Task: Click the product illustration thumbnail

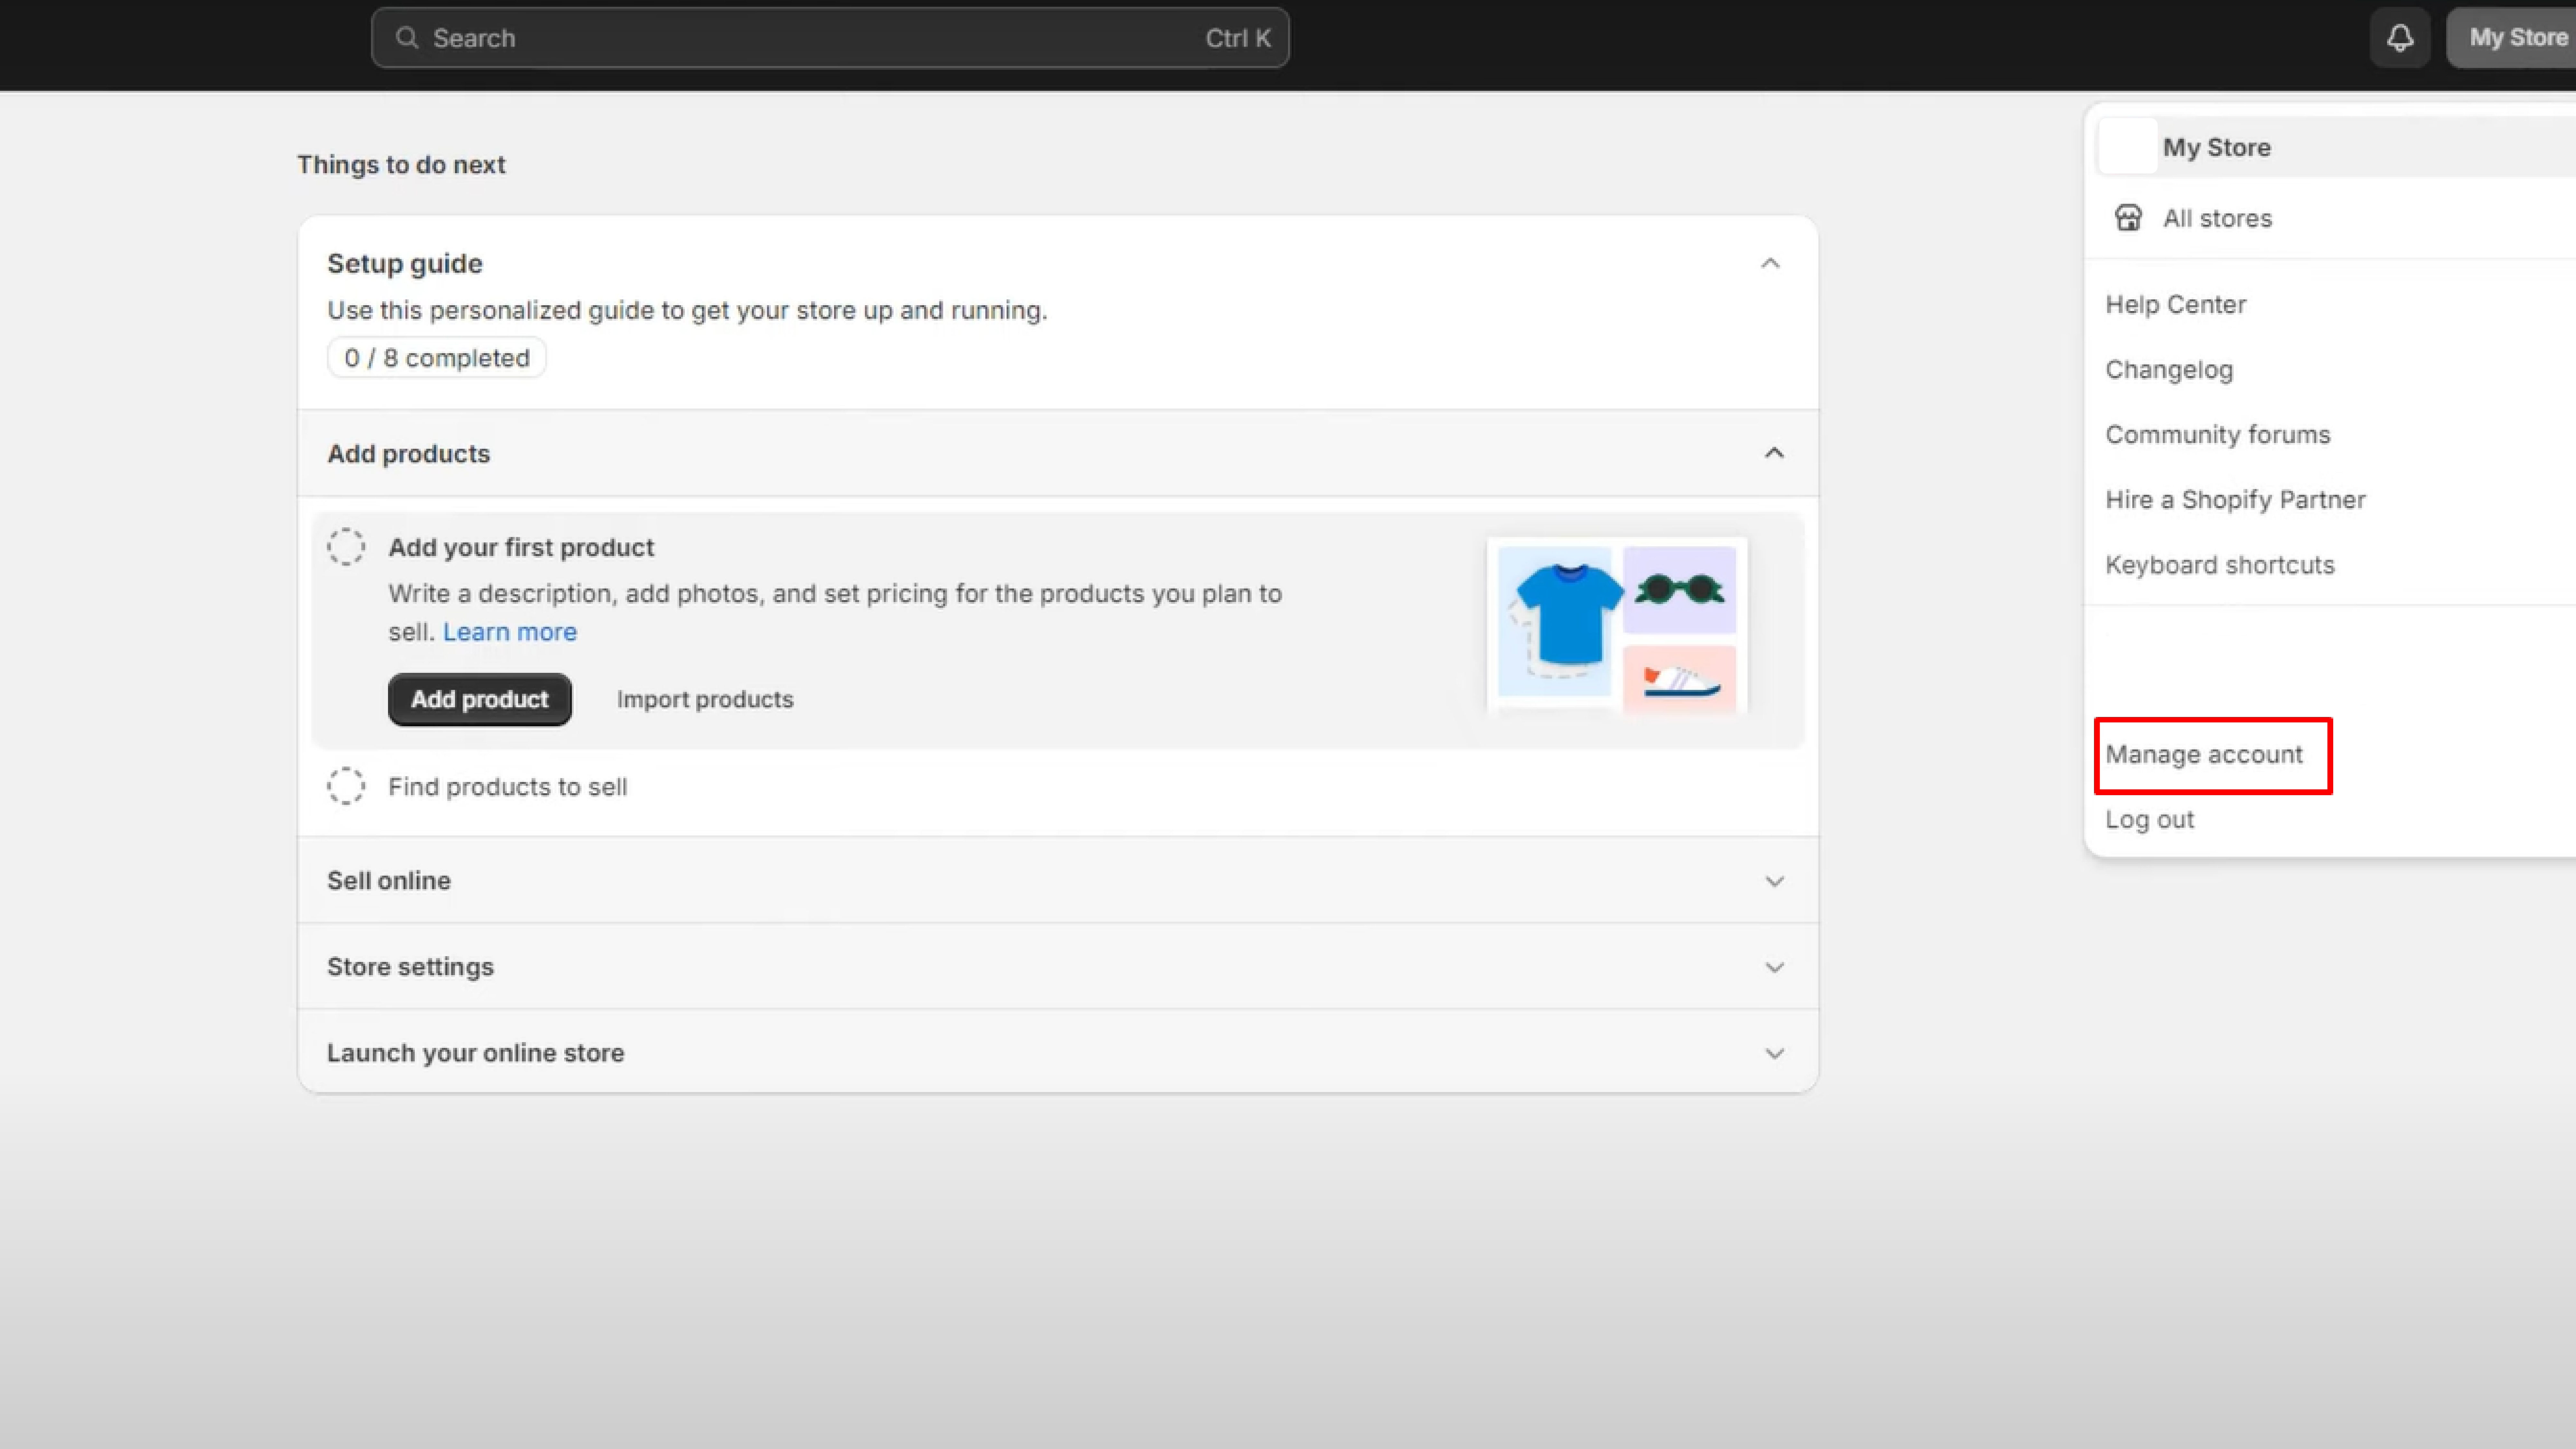Action: [1617, 626]
